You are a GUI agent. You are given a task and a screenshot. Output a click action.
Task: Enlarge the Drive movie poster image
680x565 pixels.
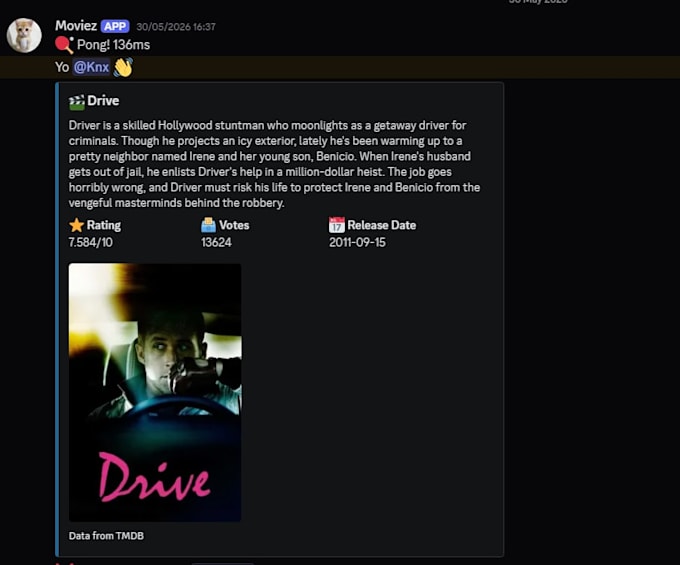coord(155,392)
